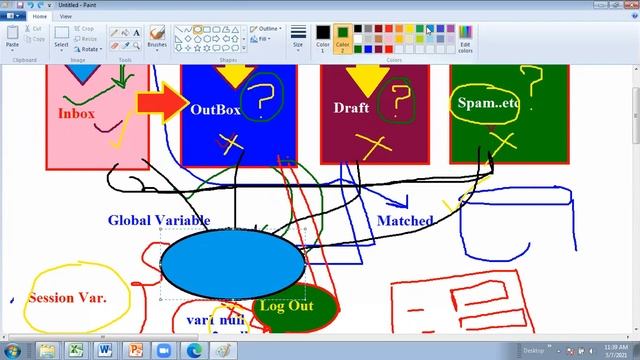Open the shape Outline dropdown
Viewport: 640px width, 360px height.
pos(266,29)
